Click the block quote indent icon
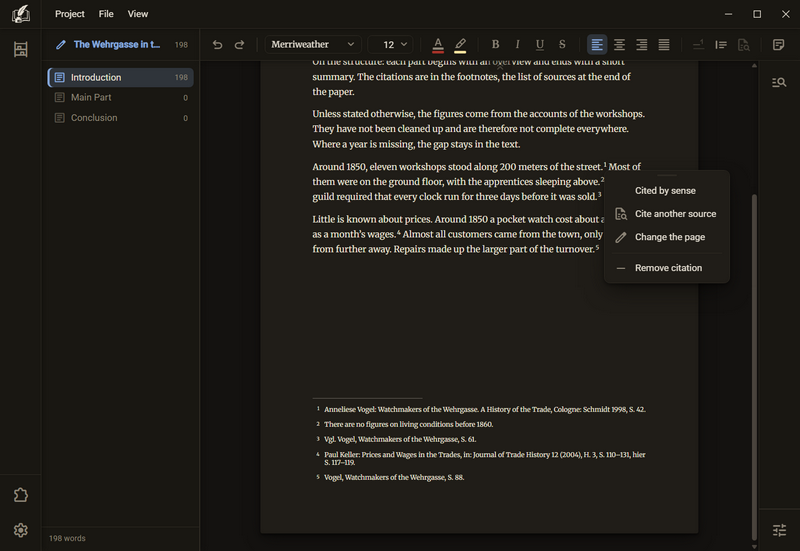The width and height of the screenshot is (800, 551). click(x=721, y=44)
